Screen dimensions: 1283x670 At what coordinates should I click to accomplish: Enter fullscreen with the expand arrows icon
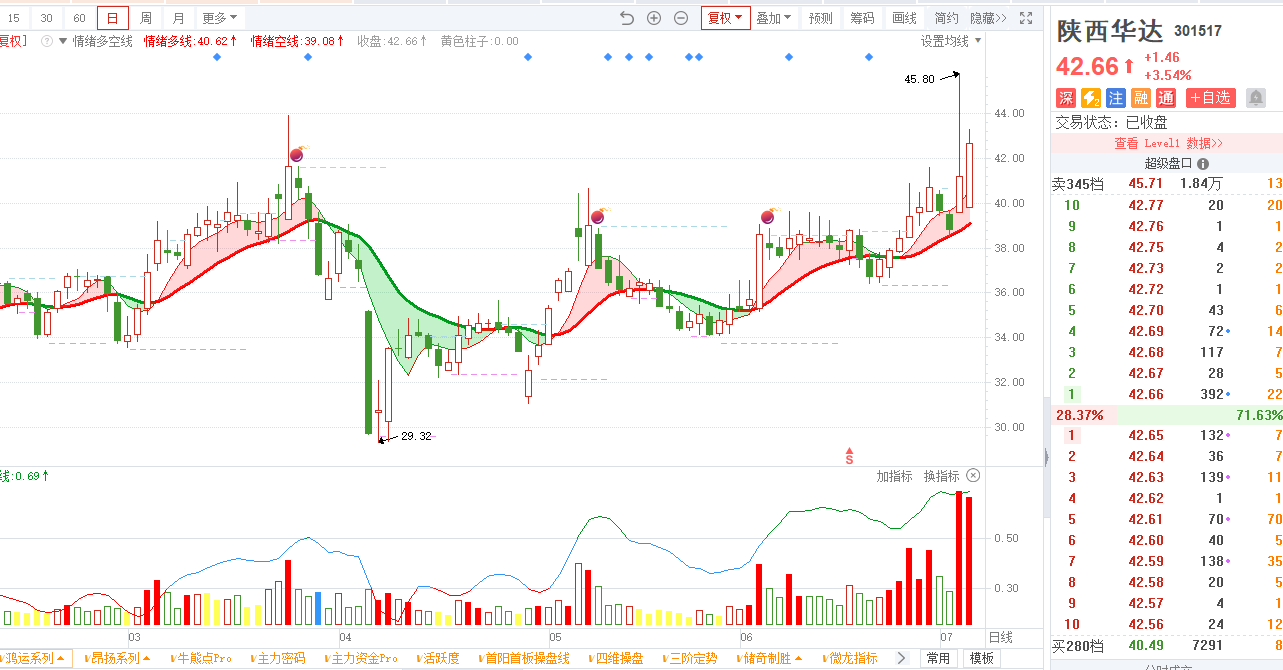tap(1025, 18)
